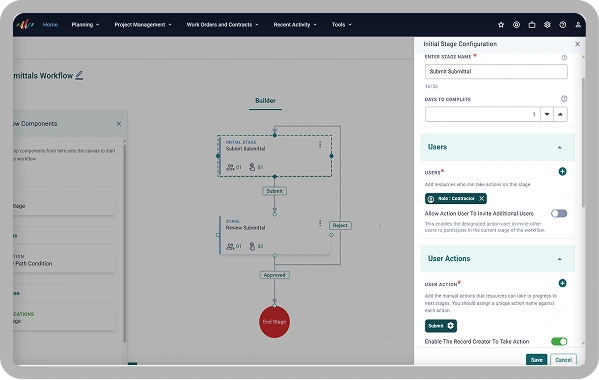This screenshot has width=599, height=380.
Task: Click the Days To Complete number field
Action: [x=482, y=114]
